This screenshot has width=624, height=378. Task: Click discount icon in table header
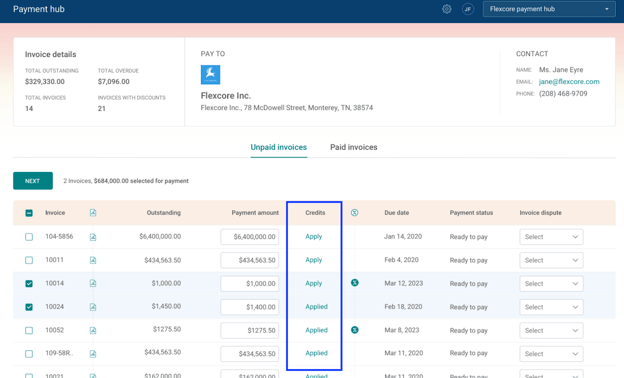click(x=354, y=212)
